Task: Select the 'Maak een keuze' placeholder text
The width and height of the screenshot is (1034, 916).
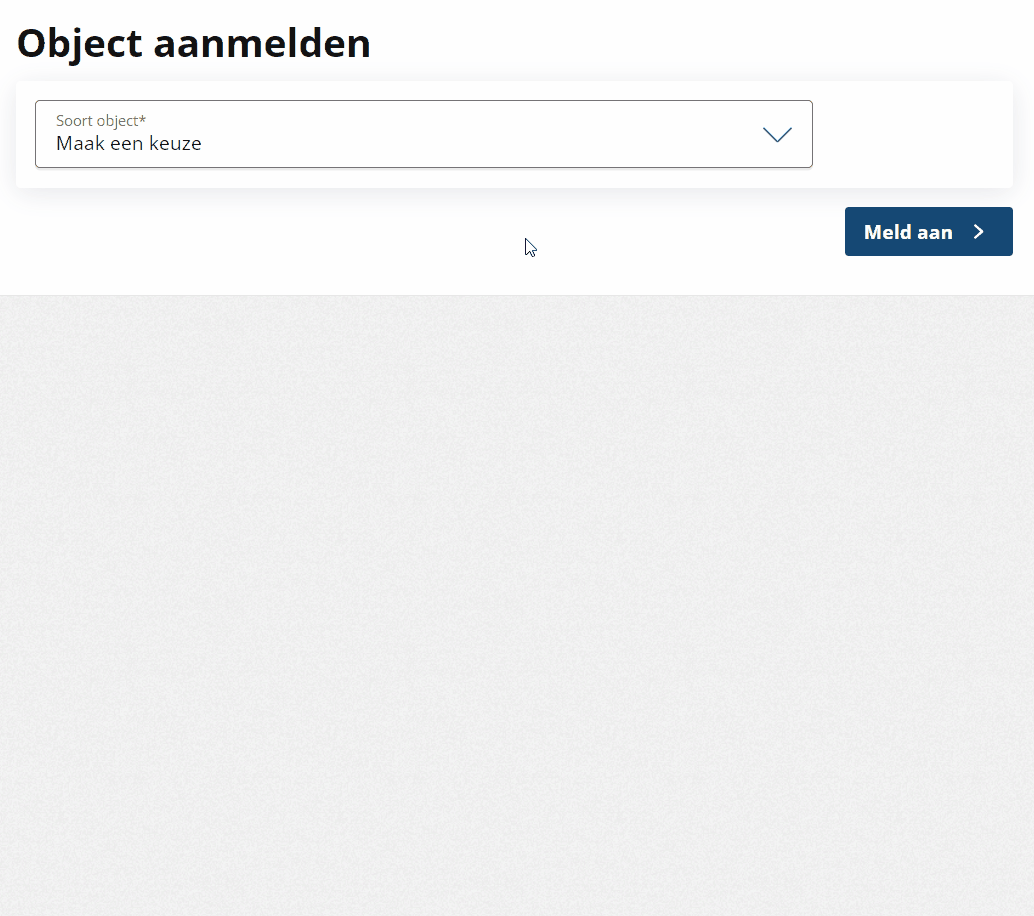Action: (x=129, y=143)
